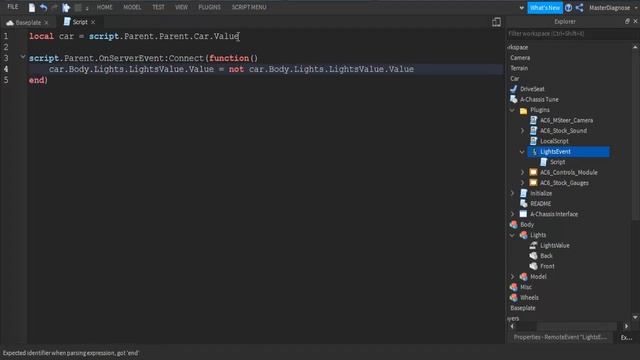Click the gray square quick-access icon
640x360 pixels.
pos(78,8)
